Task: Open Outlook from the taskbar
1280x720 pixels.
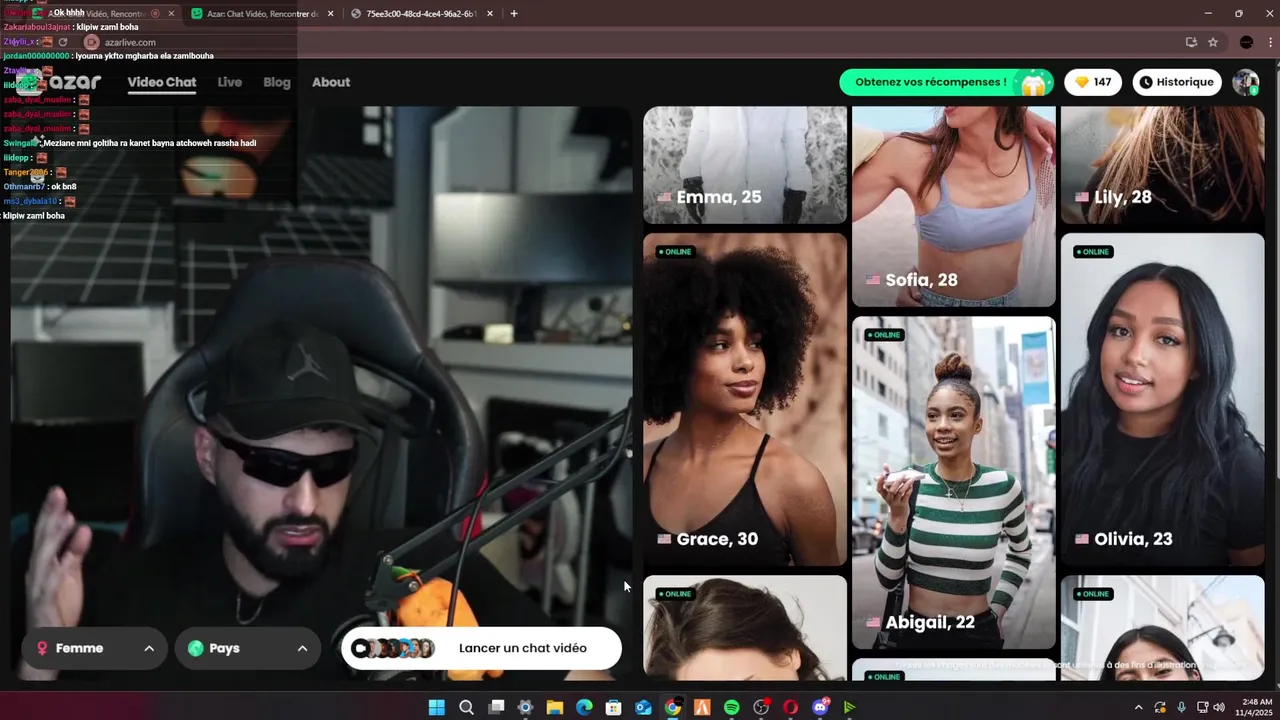Action: point(643,707)
